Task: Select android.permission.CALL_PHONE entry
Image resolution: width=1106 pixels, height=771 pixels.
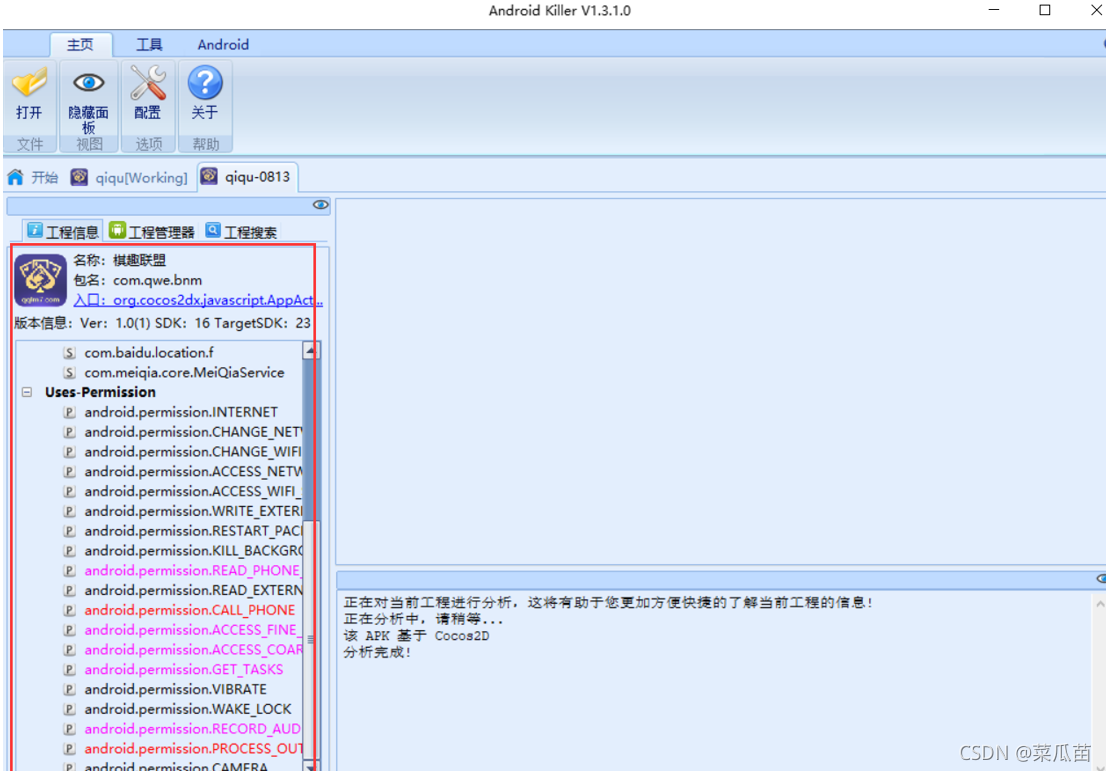Action: pos(190,609)
